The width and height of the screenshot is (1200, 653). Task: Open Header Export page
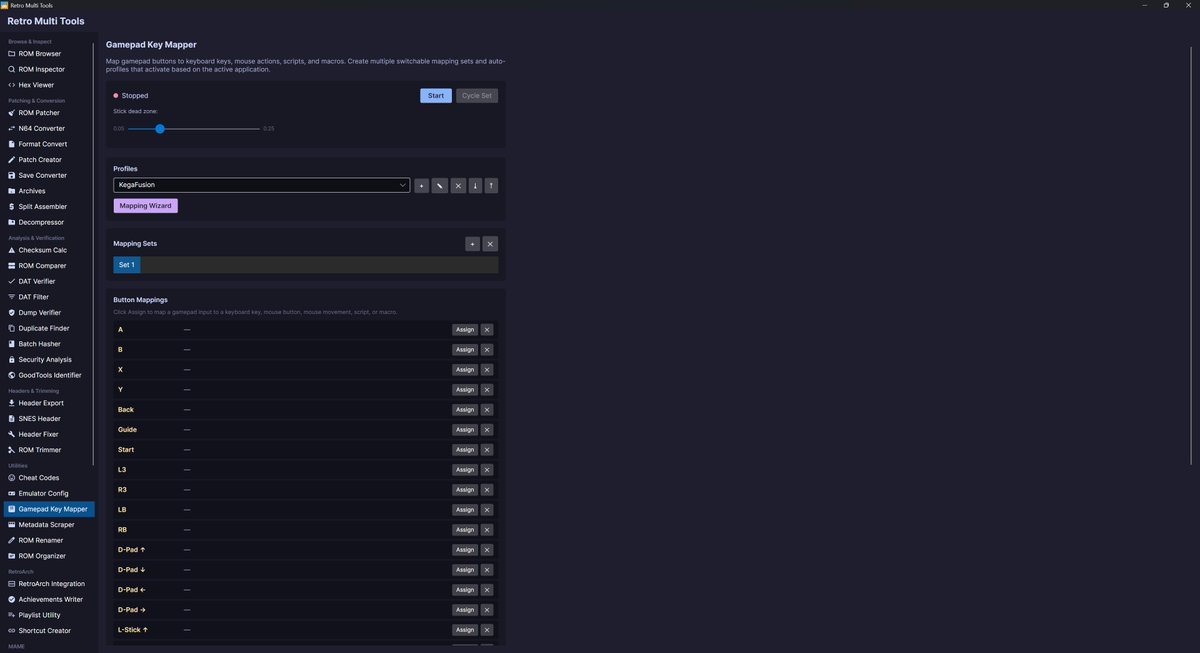pyautogui.click(x=49, y=403)
